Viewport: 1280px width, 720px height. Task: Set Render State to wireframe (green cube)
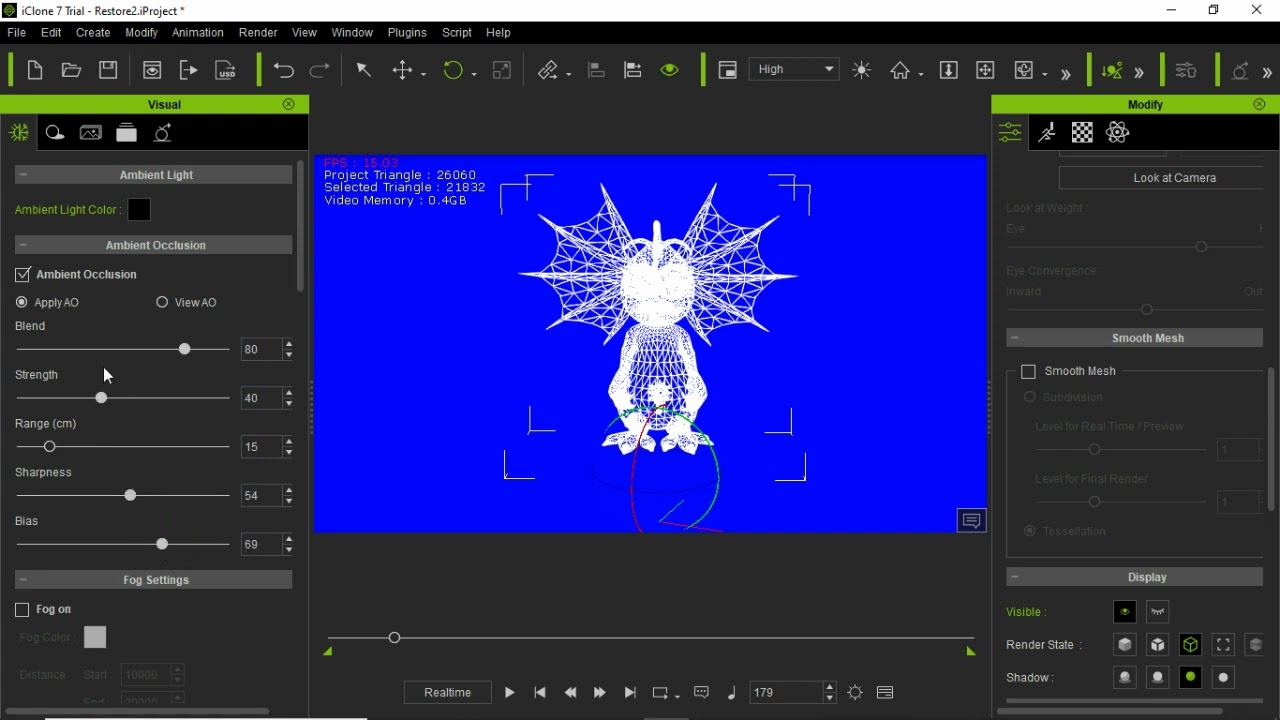(1191, 645)
